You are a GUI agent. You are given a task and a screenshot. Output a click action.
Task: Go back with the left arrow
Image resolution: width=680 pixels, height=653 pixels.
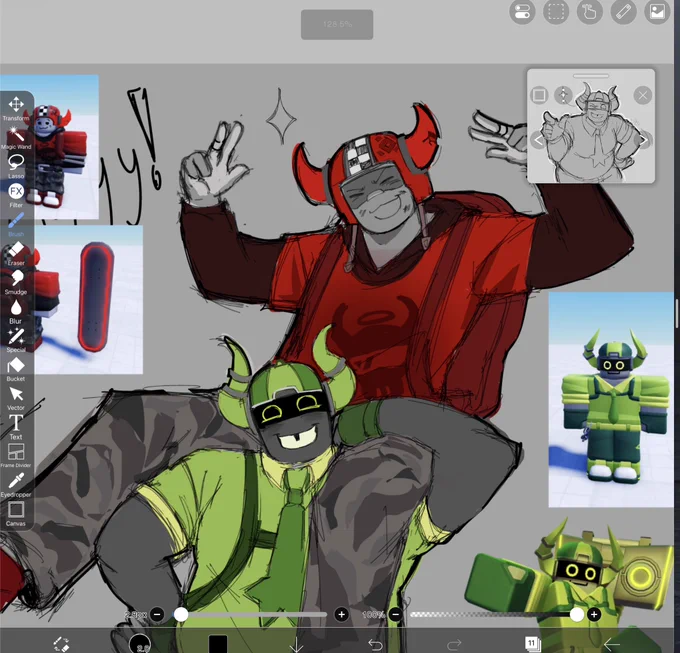click(x=611, y=644)
